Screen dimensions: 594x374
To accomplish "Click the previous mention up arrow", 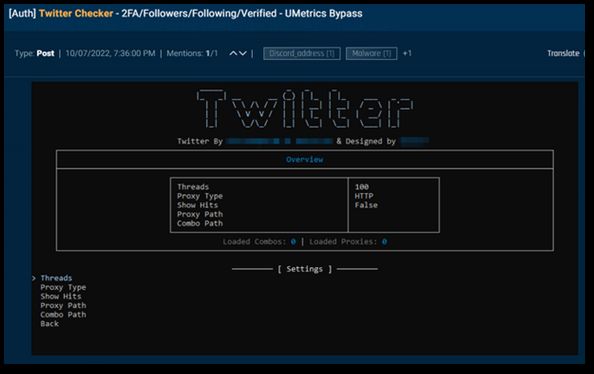I will point(233,53).
